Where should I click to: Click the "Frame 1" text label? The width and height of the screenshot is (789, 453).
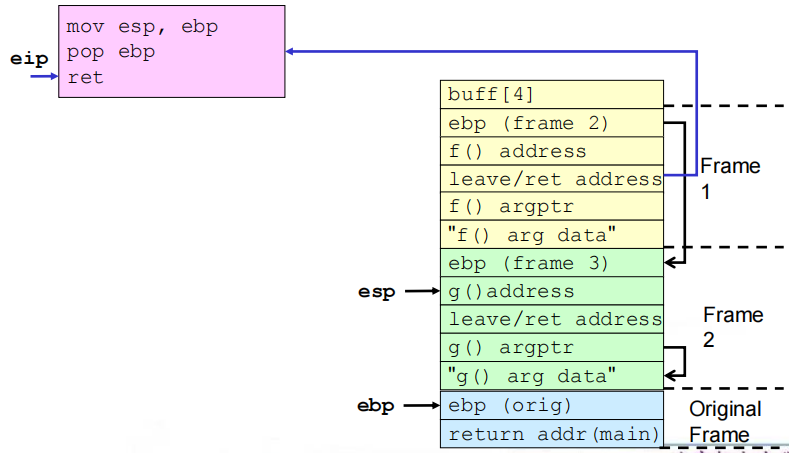pos(730,177)
